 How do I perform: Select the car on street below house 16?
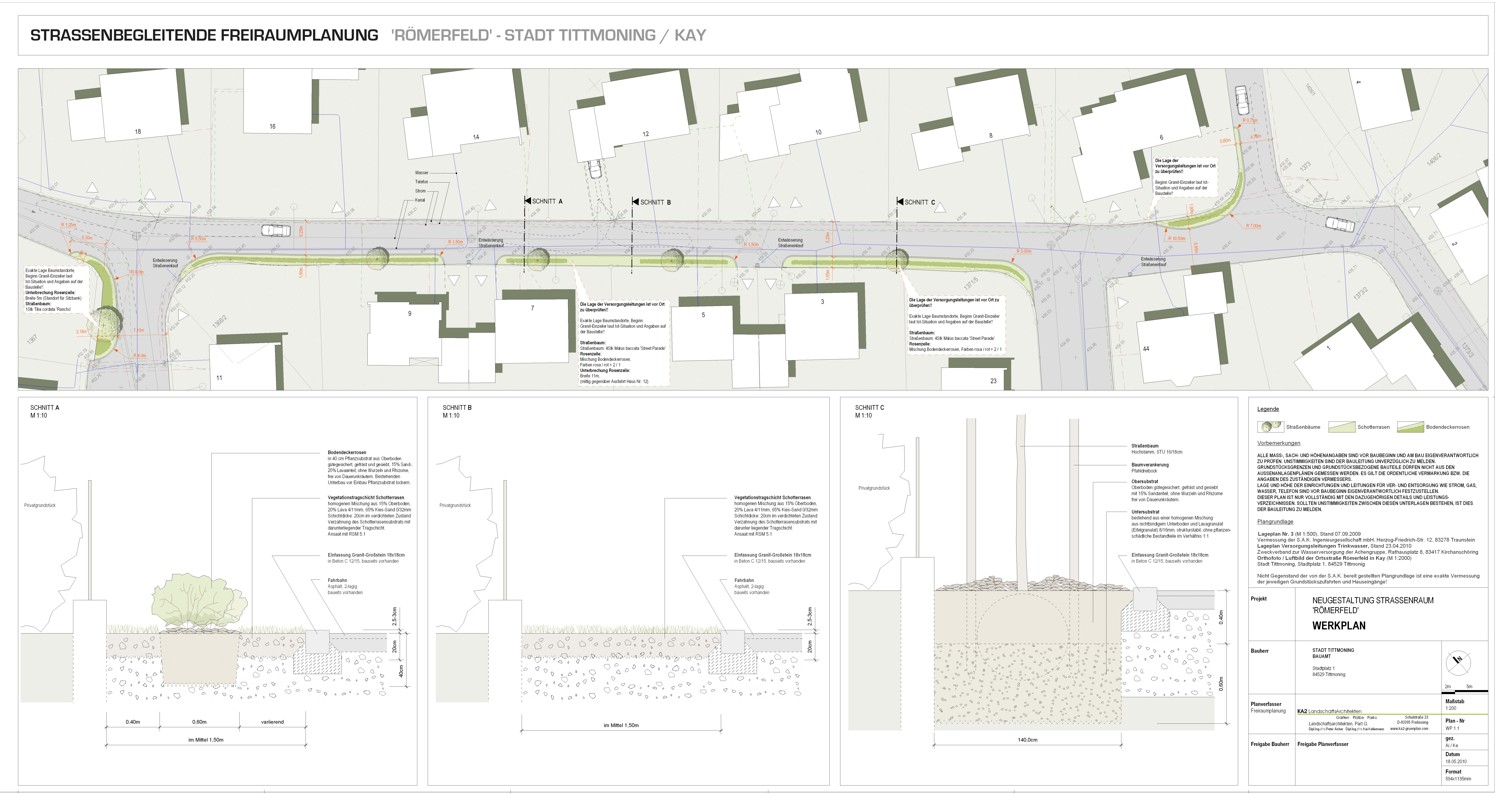point(275,231)
